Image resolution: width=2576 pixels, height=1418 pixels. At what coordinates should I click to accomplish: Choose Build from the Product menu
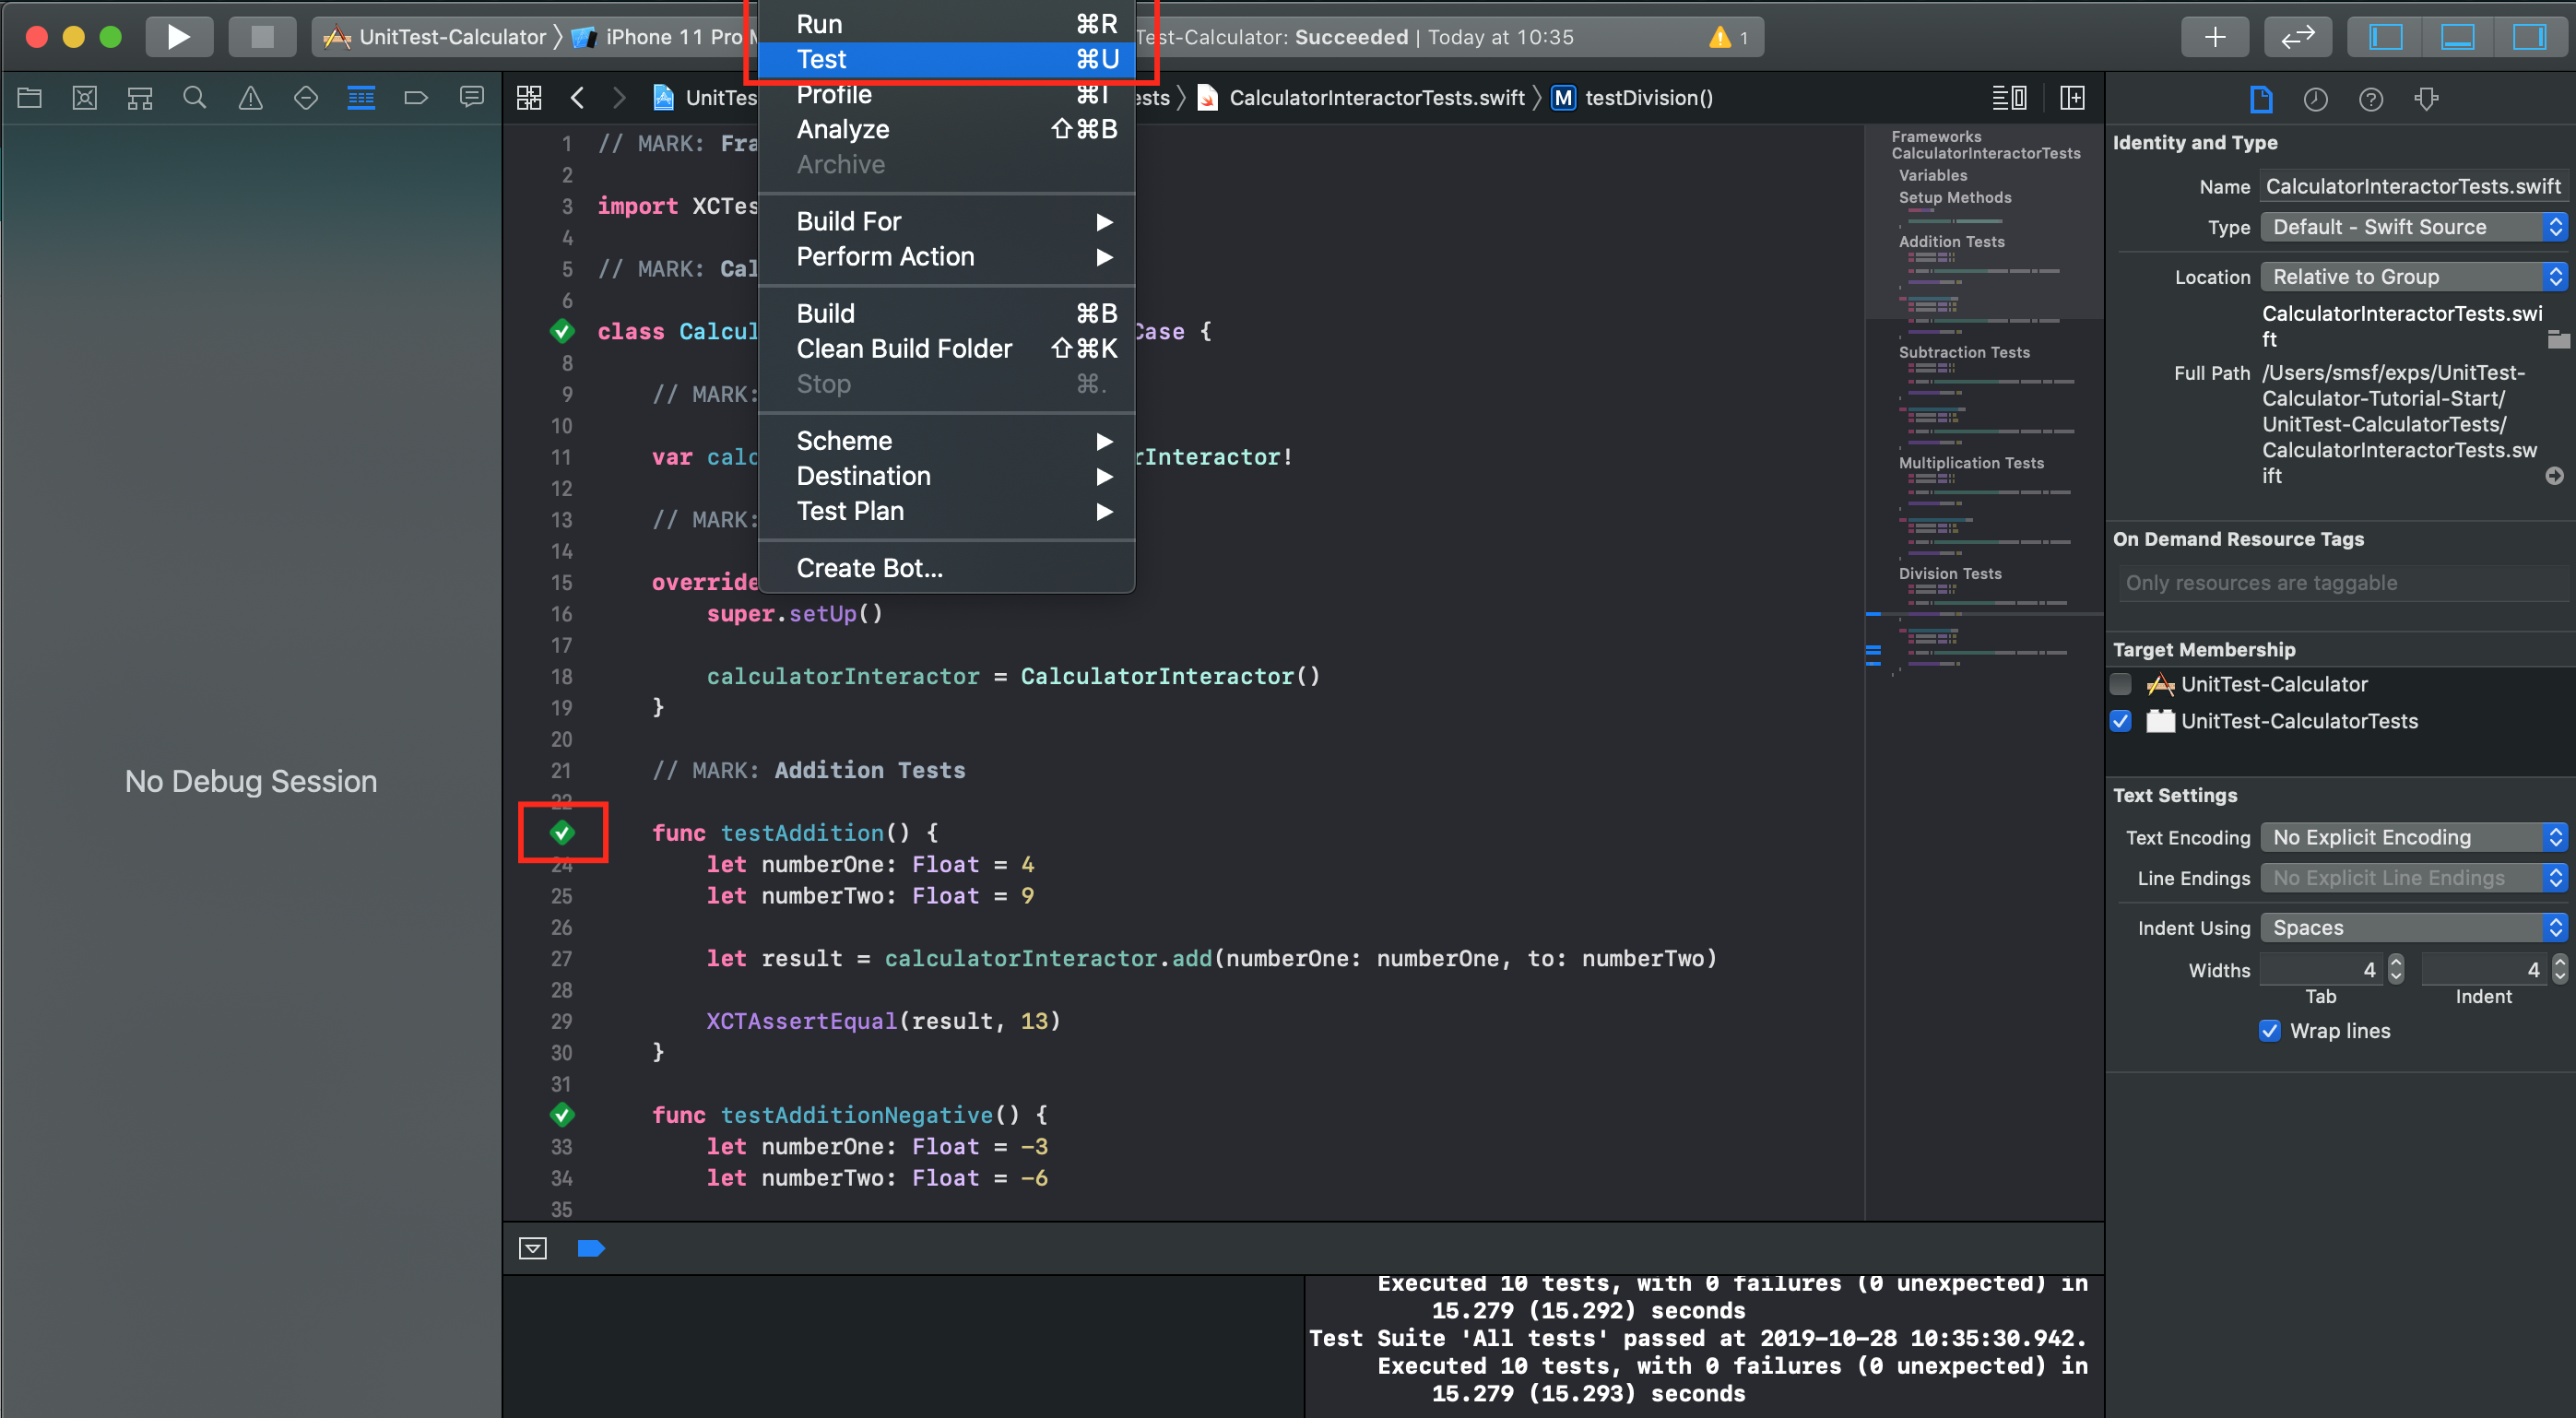point(947,313)
